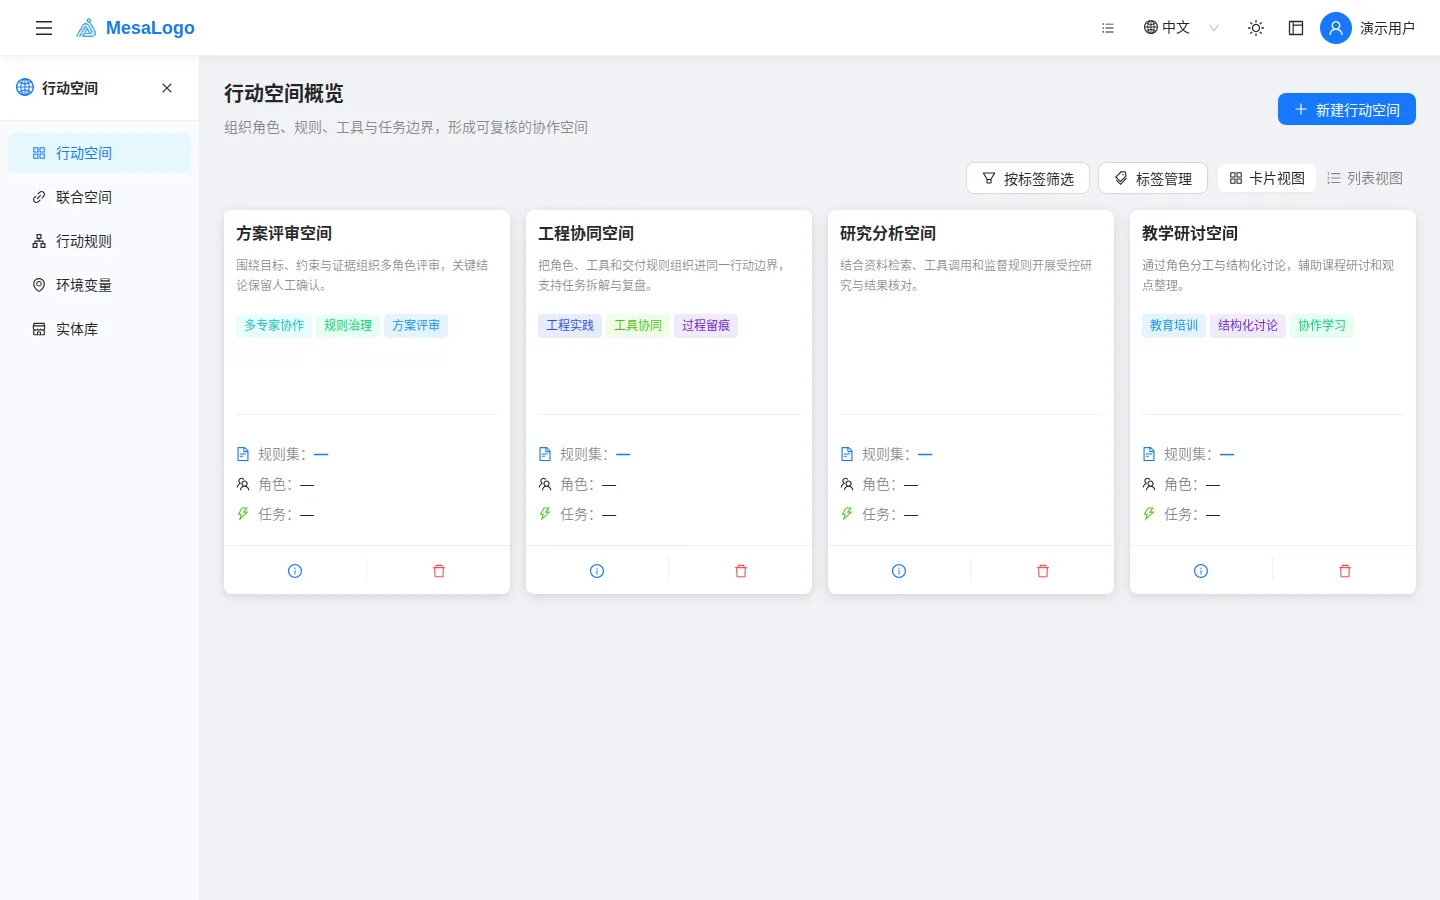Viewport: 1440px width, 900px height.
Task: Open 联合空间 in the sidebar
Action: (x=99, y=197)
